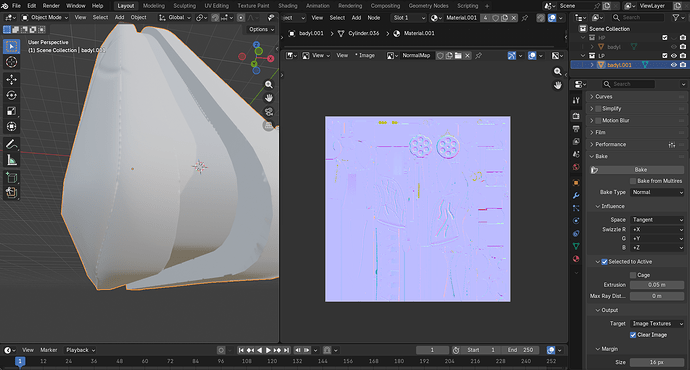Viewport: 690px width, 370px height.
Task: Expand the Curves panel
Action: tap(603, 97)
